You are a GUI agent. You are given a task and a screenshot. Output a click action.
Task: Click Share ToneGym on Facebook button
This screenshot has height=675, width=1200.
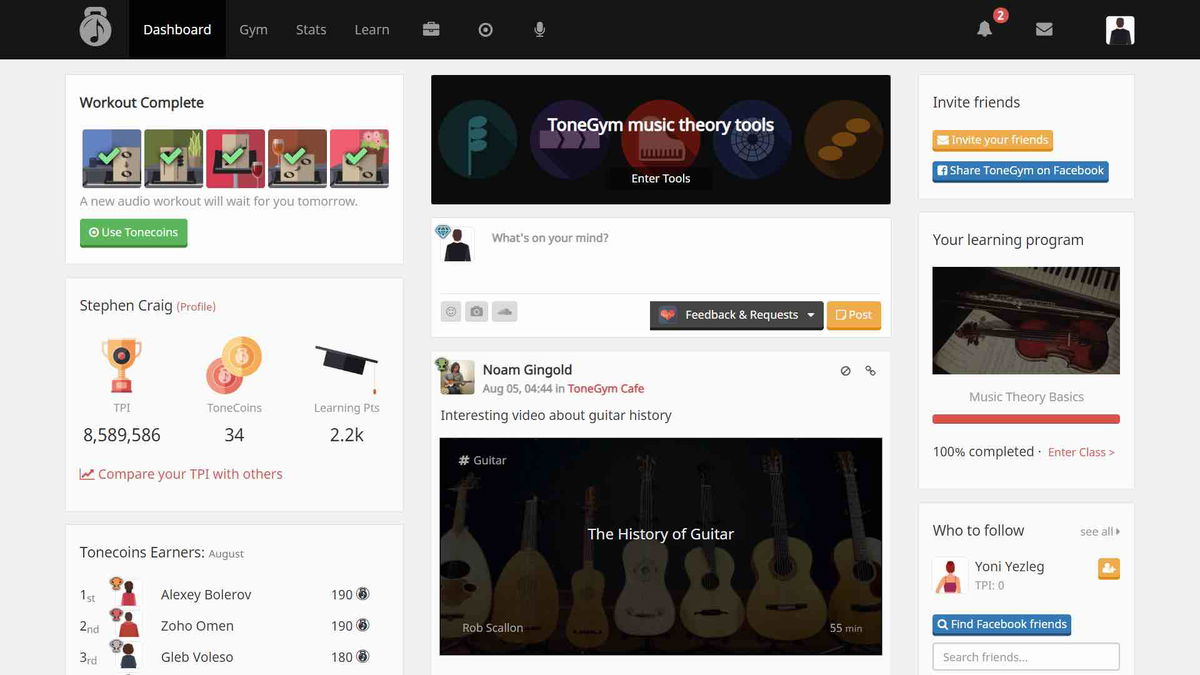click(1020, 171)
